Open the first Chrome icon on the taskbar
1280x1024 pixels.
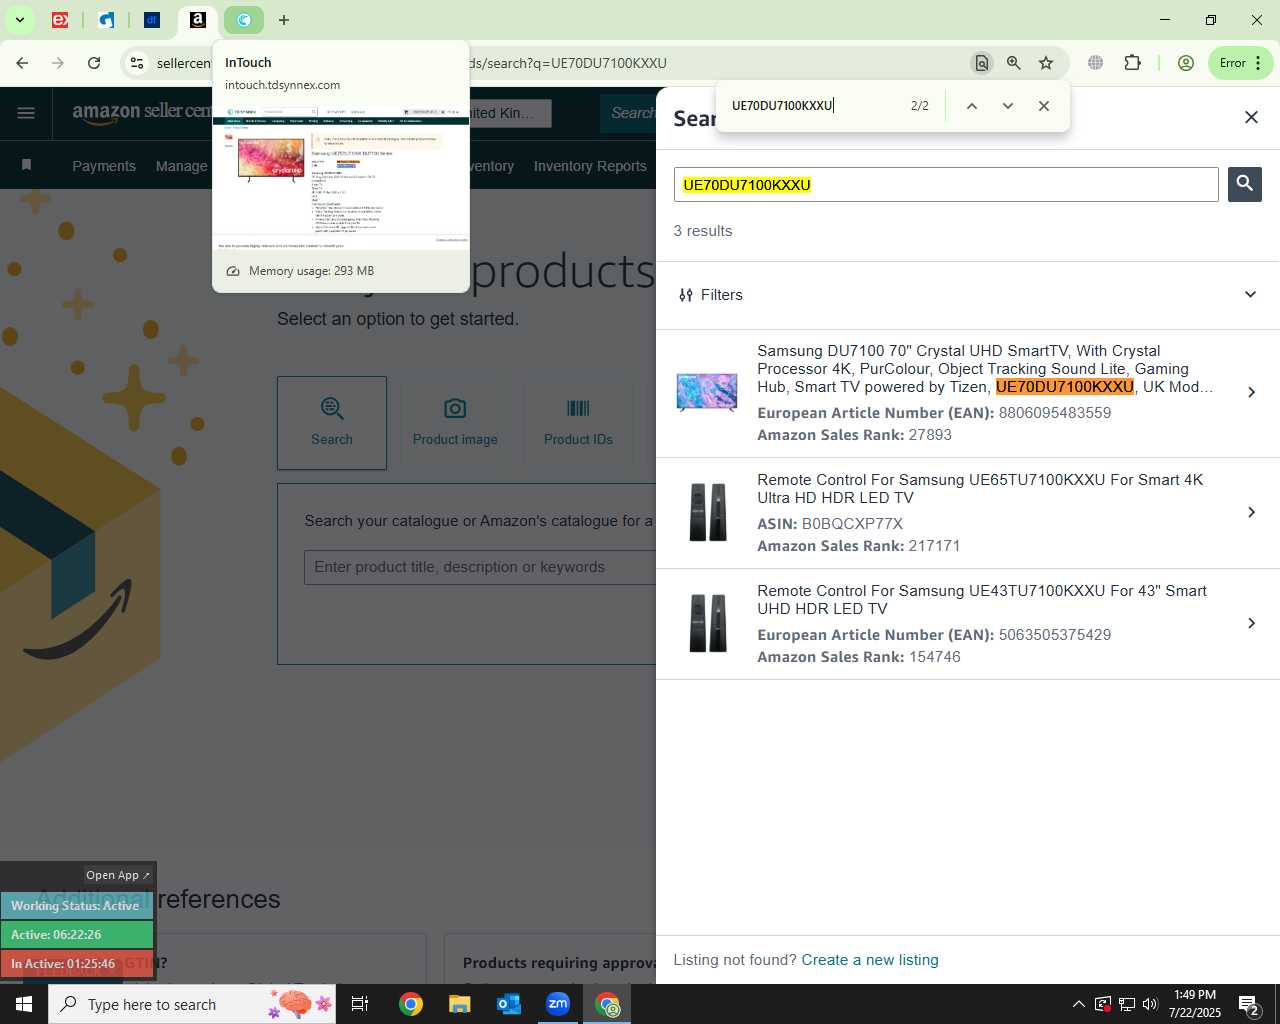[411, 1004]
